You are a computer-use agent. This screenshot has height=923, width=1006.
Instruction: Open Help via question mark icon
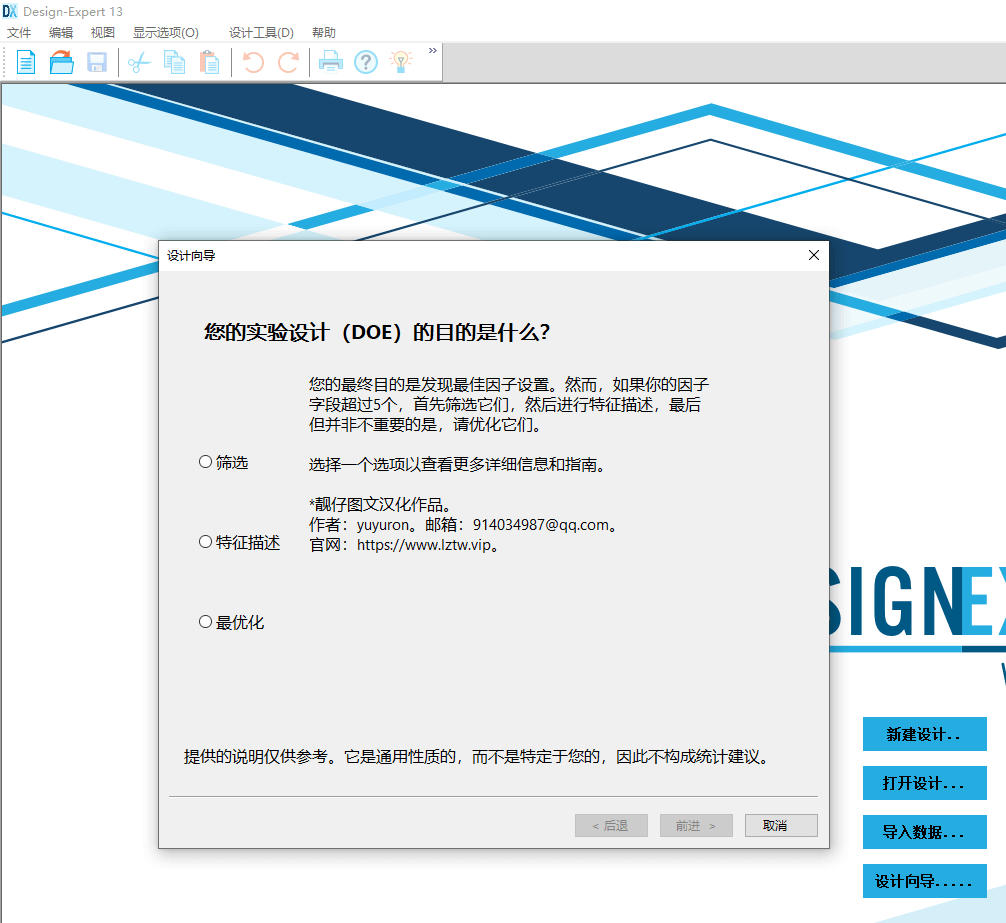[x=366, y=62]
